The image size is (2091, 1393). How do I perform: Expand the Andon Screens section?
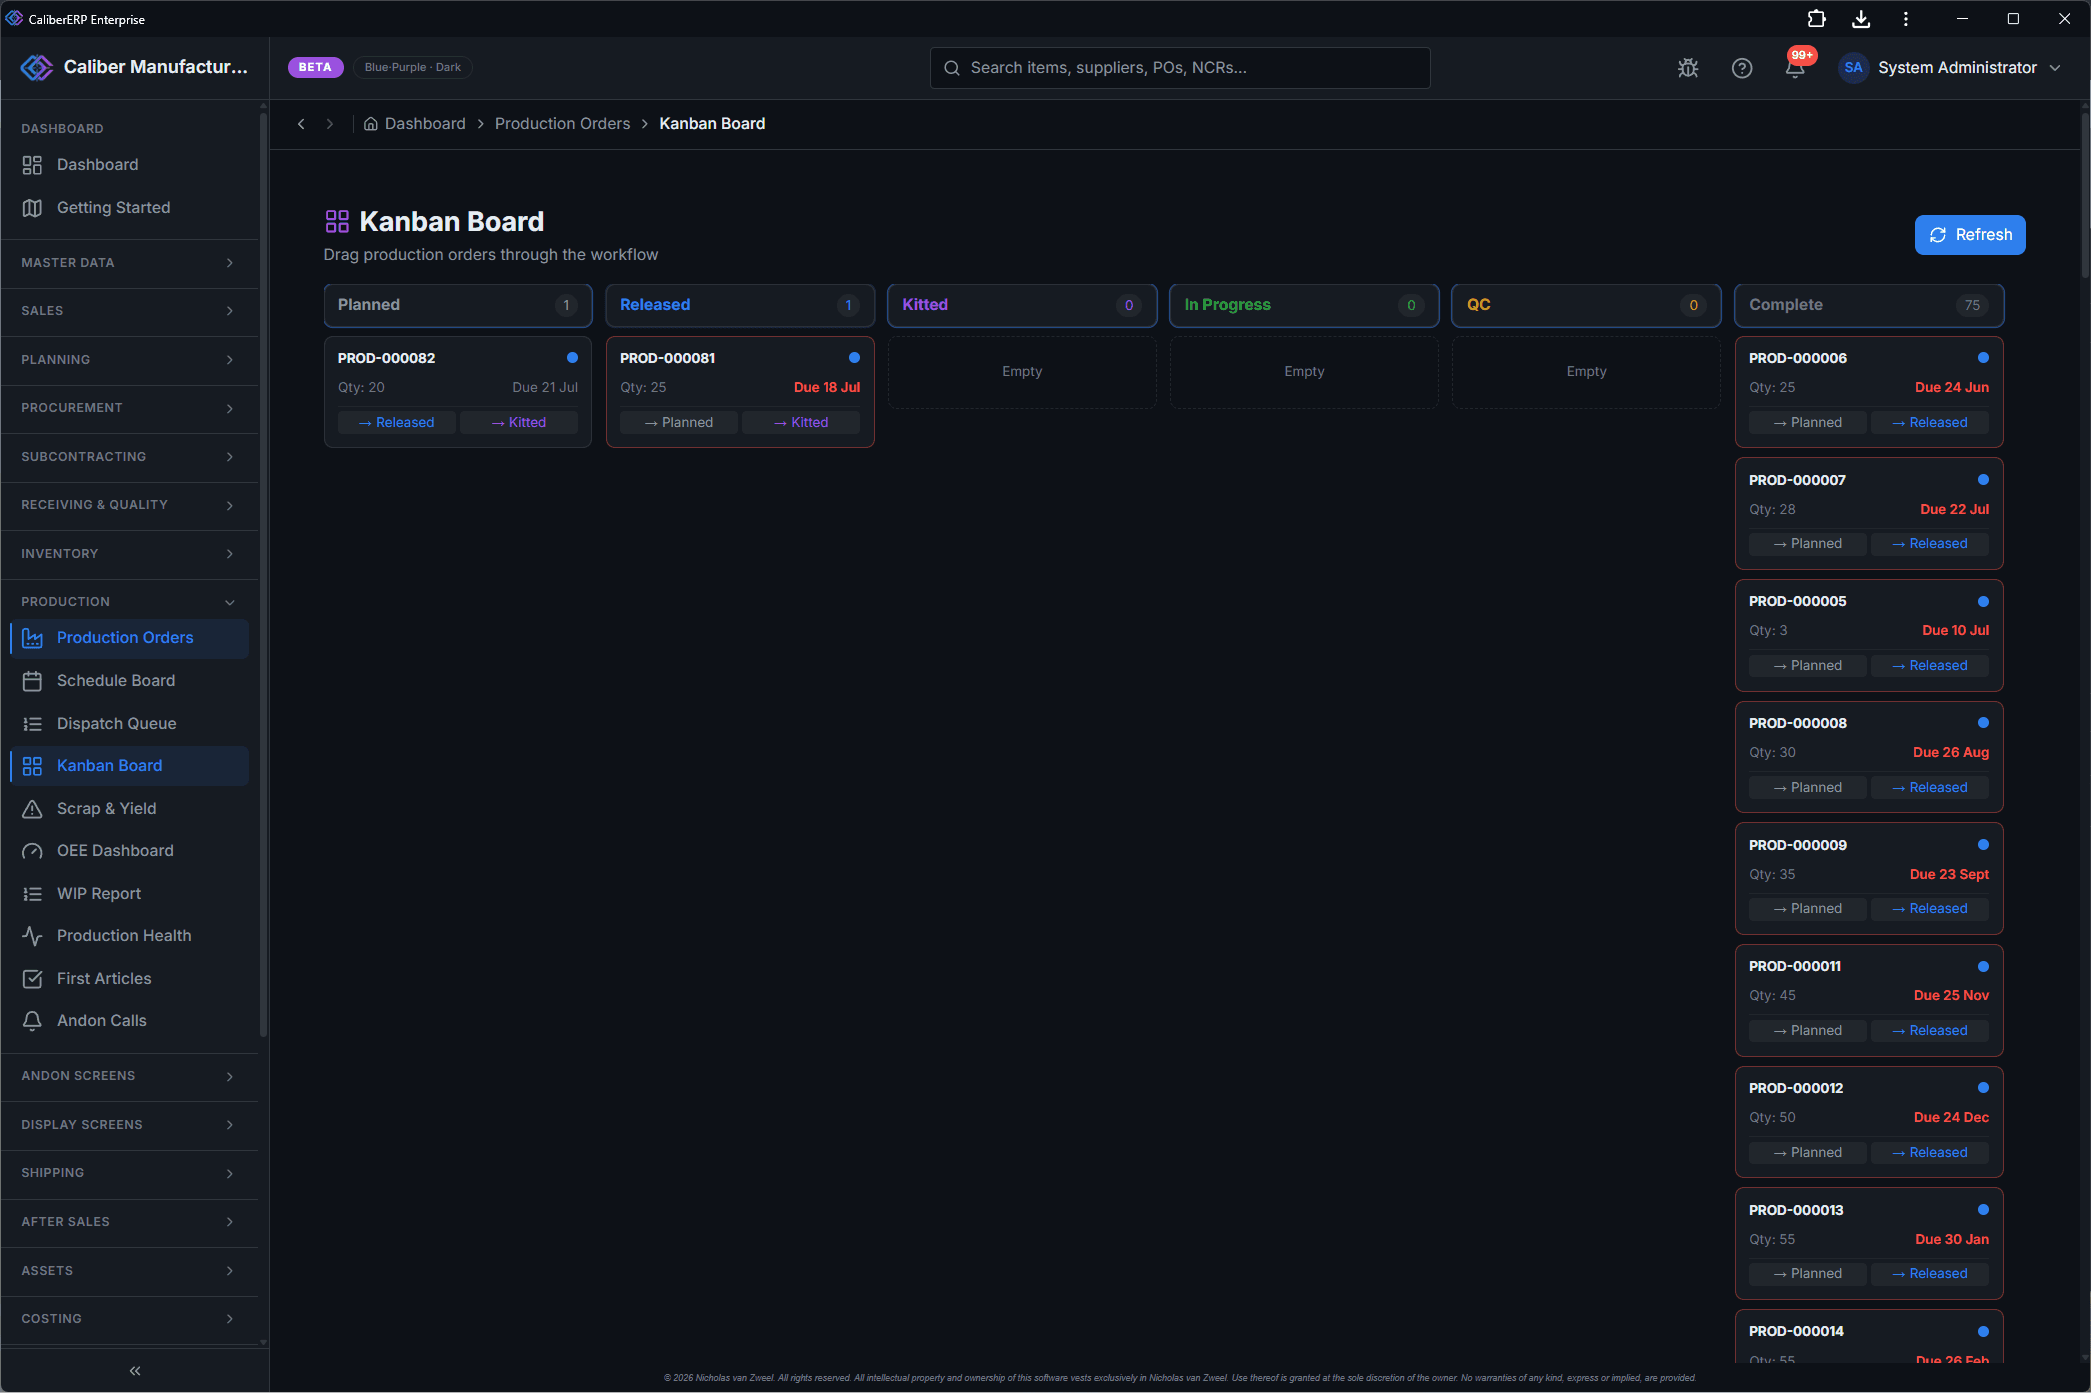click(129, 1076)
